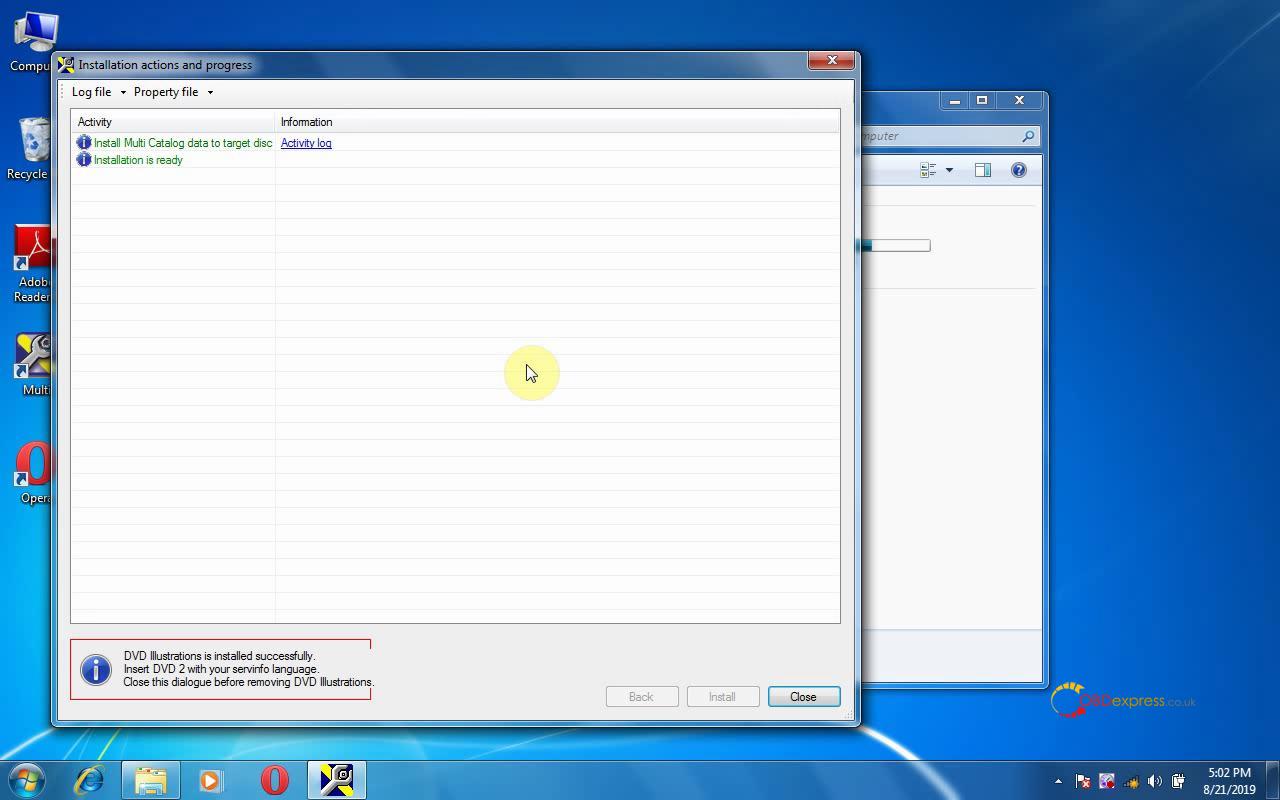Launch Opera browser from the taskbar
The height and width of the screenshot is (800, 1280).
pyautogui.click(x=274, y=779)
